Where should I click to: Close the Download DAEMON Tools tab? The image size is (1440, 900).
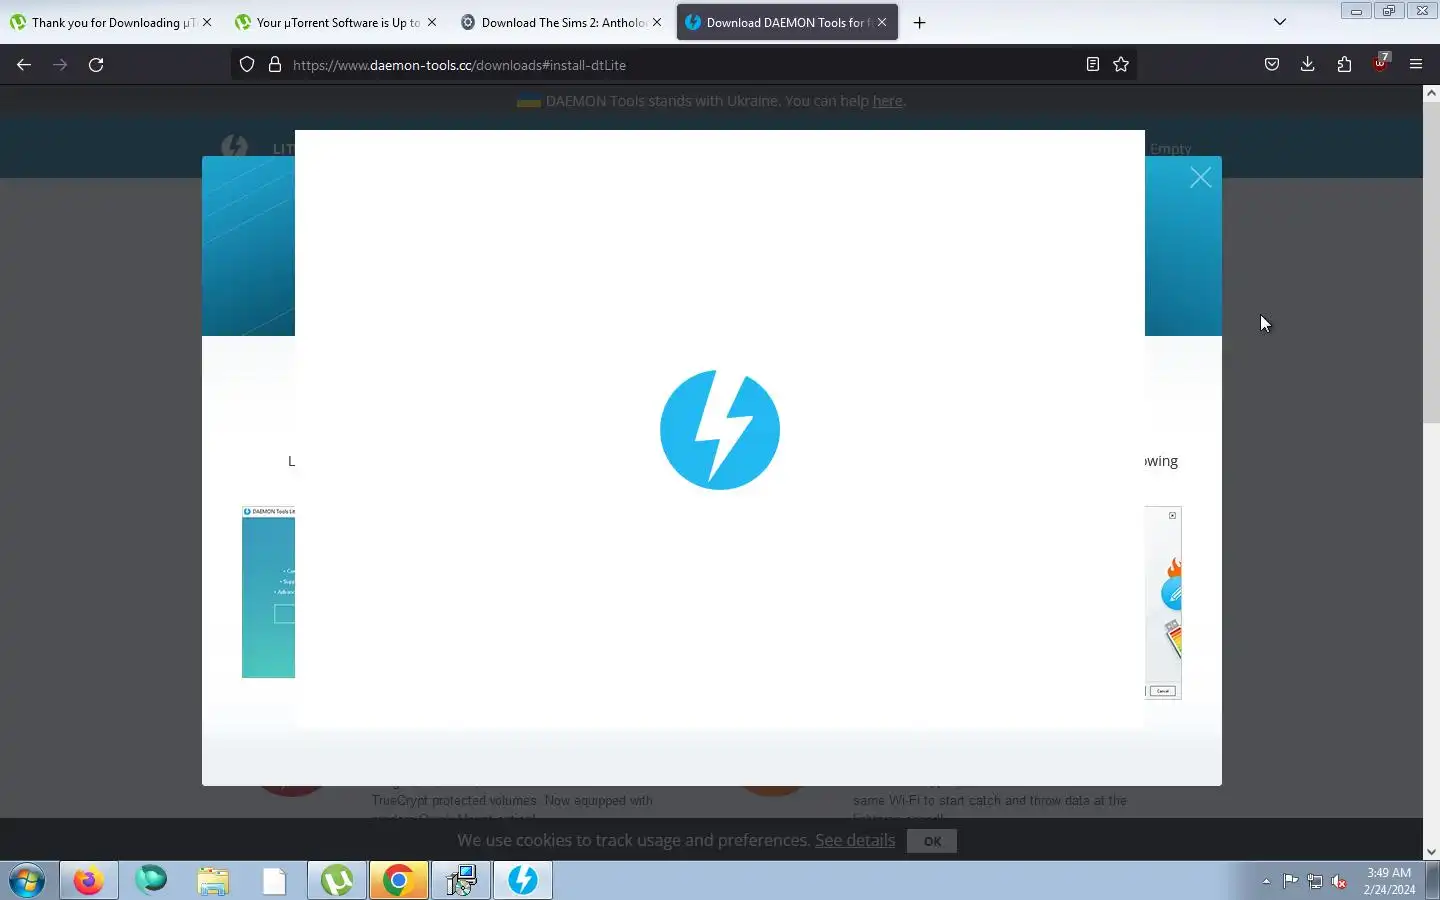click(x=882, y=22)
